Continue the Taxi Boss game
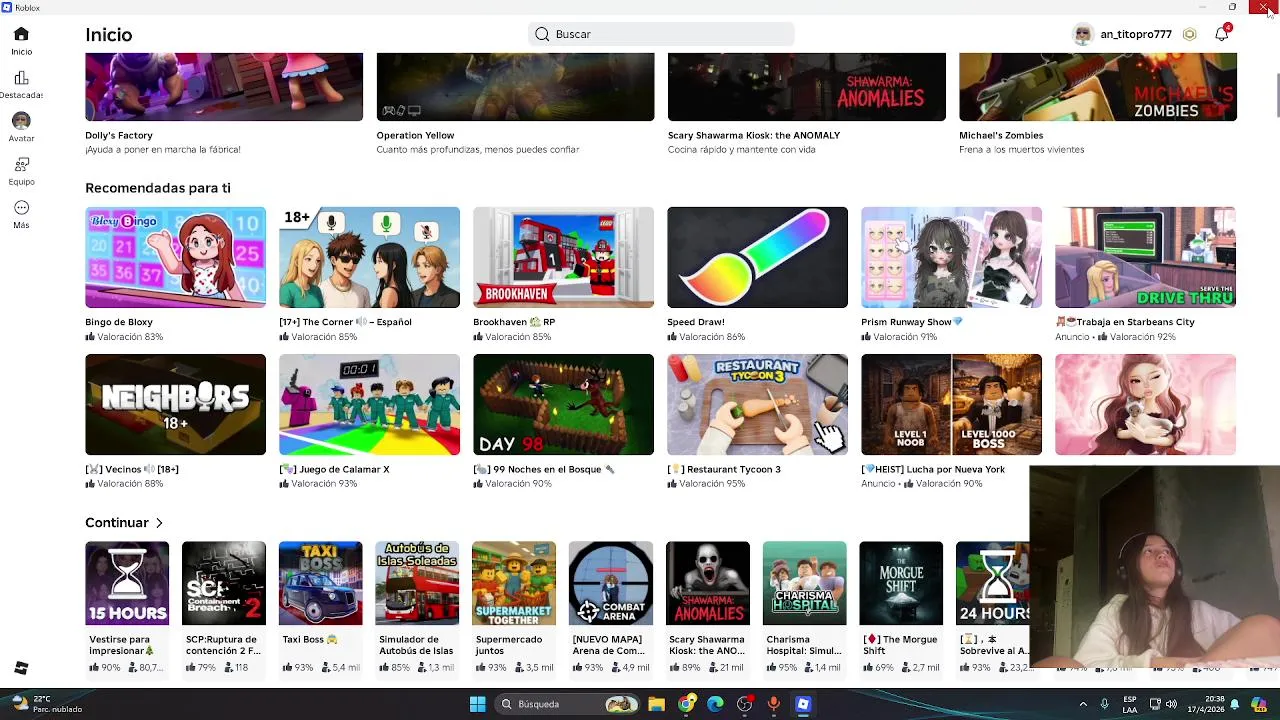 click(x=320, y=583)
